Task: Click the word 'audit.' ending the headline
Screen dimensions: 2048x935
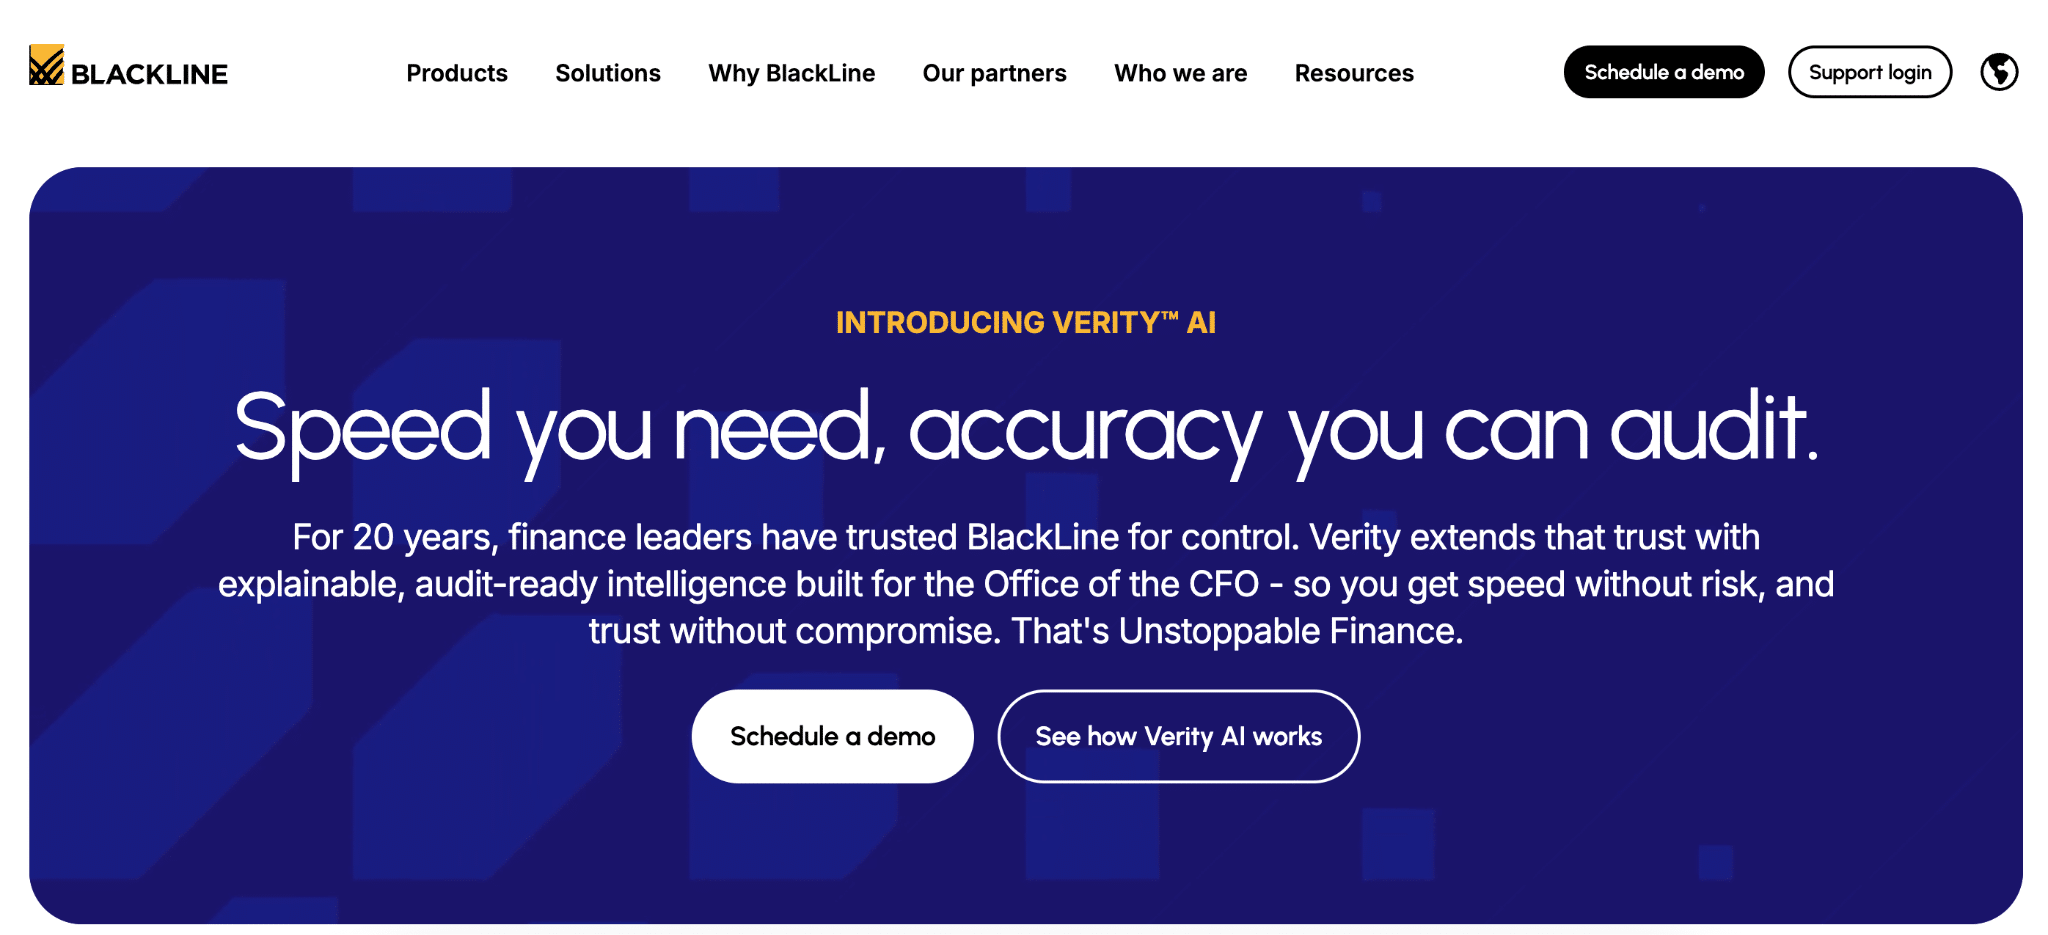Action: click(1713, 428)
